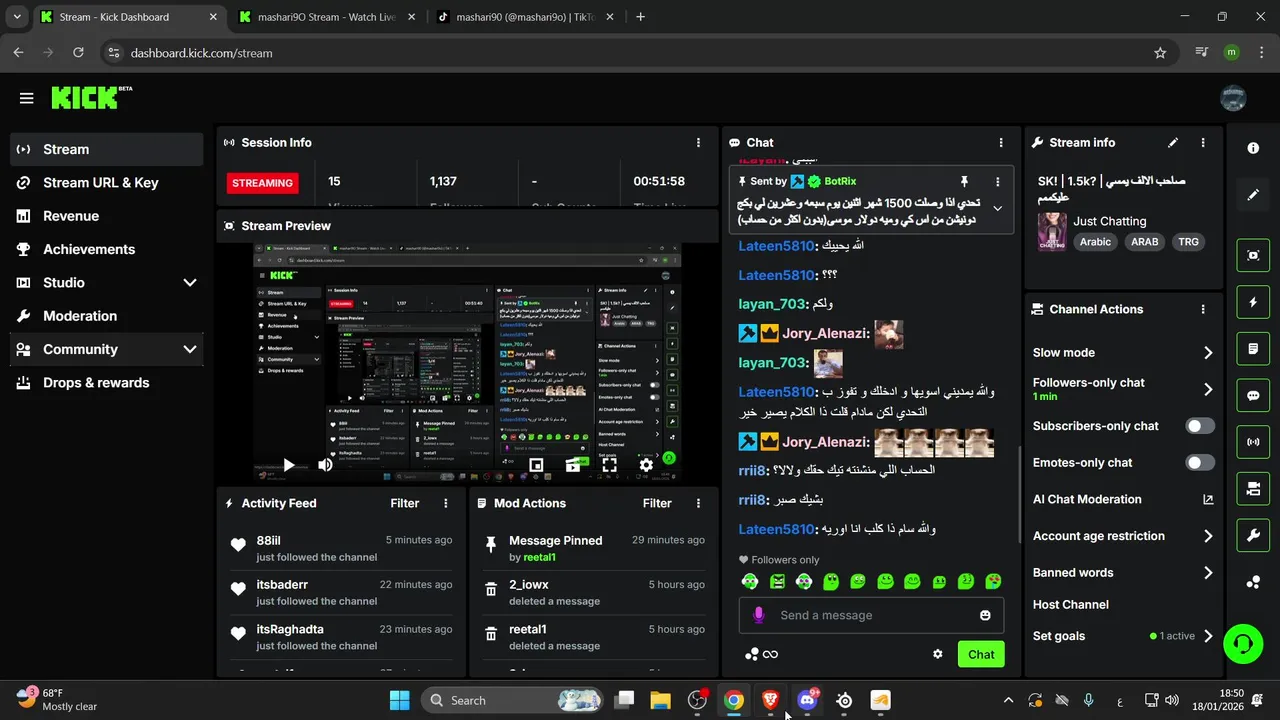Open the profile avatar menu
The width and height of the screenshot is (1280, 720).
coord(1233,98)
